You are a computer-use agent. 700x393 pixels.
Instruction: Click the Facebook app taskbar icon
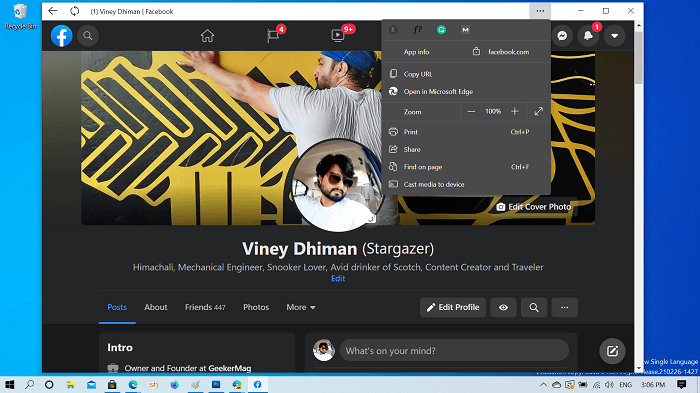pyautogui.click(x=258, y=385)
